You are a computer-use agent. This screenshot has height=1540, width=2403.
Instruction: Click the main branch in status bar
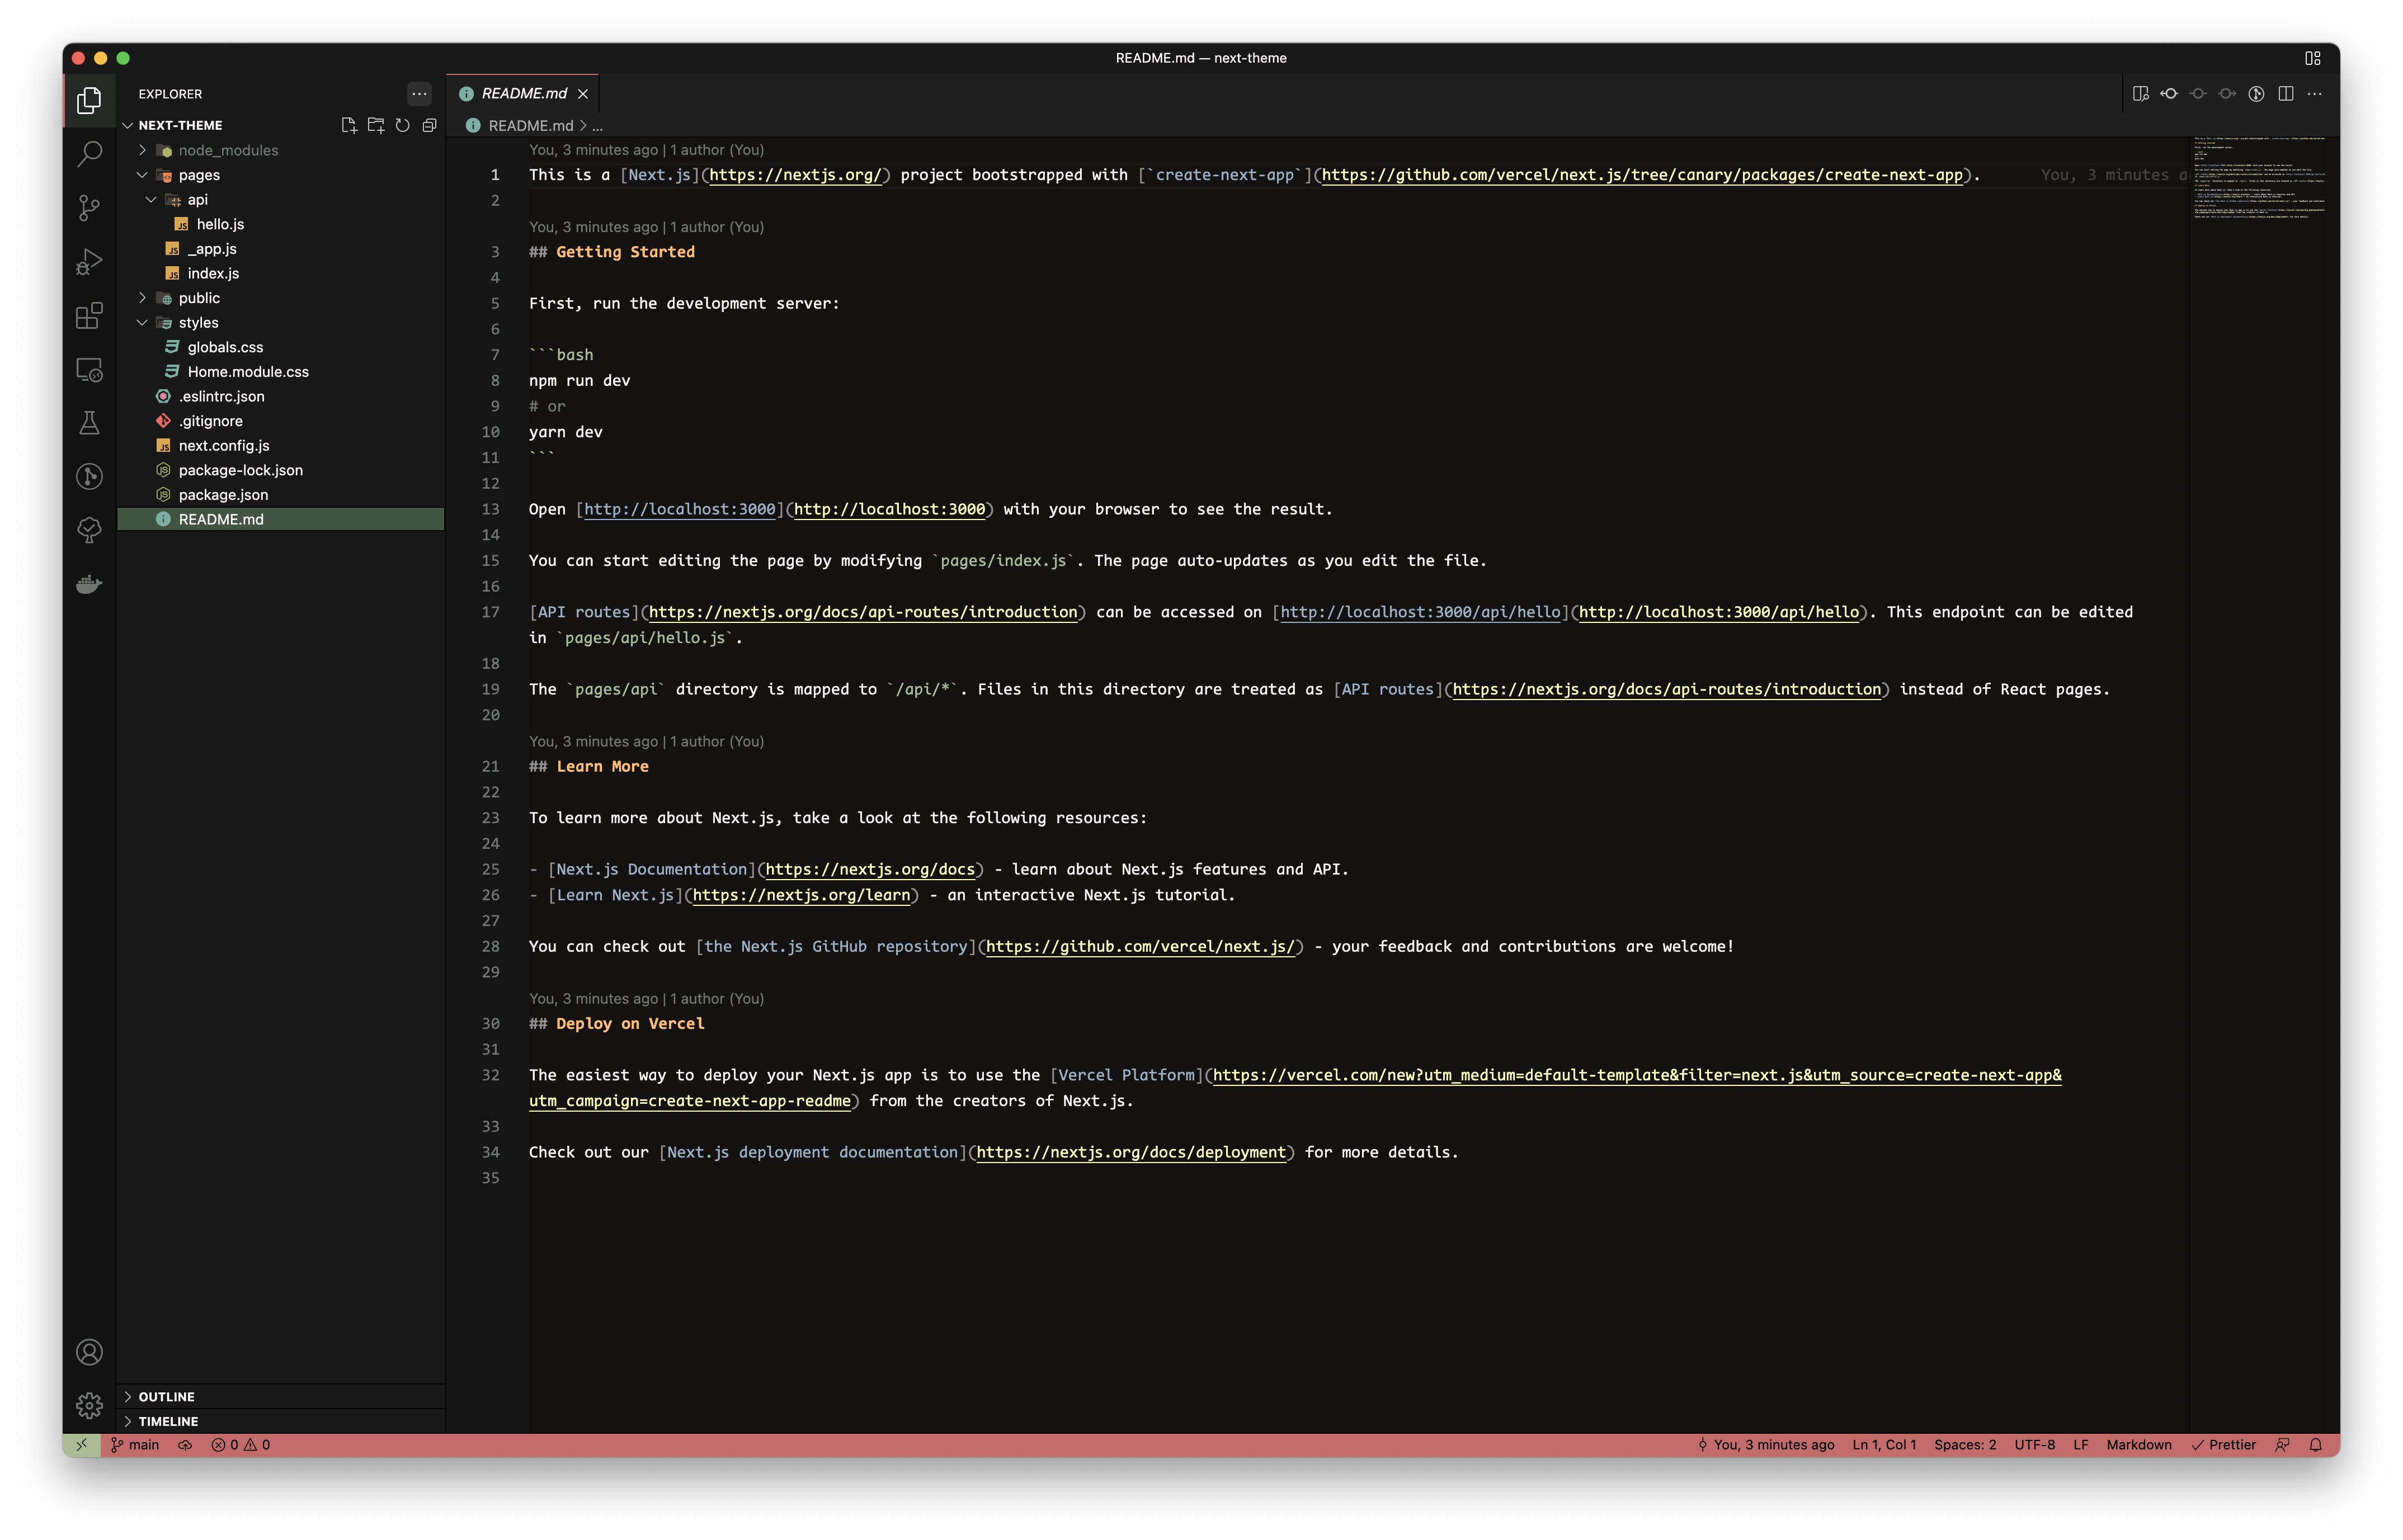pos(135,1444)
